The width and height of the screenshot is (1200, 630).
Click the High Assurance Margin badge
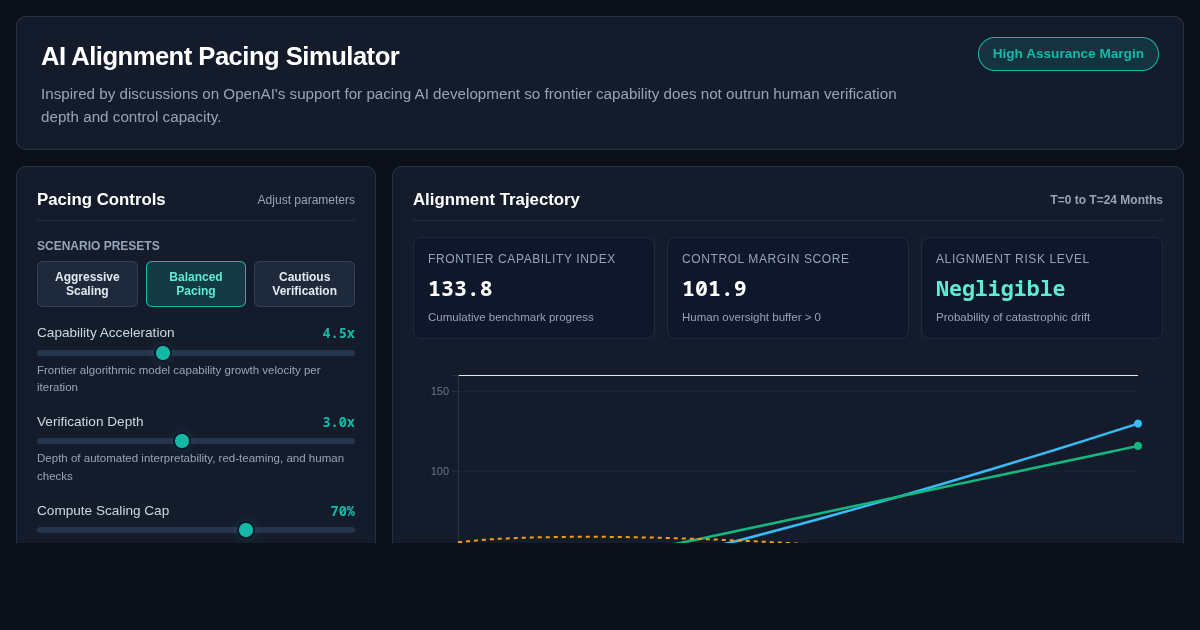coord(1068,54)
